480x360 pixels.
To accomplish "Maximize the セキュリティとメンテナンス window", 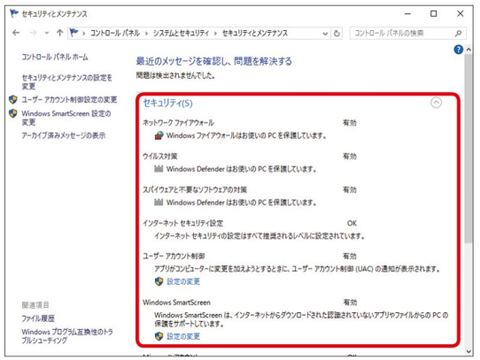I will [433, 14].
